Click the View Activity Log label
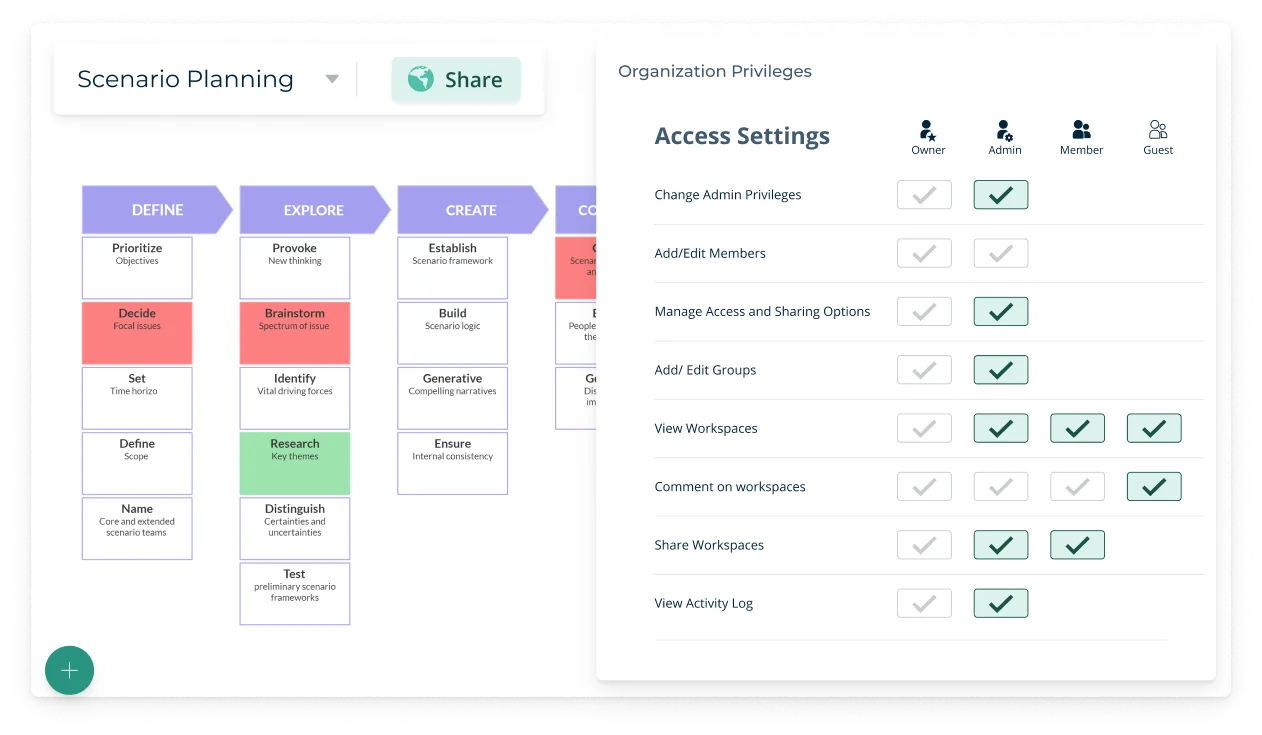This screenshot has width=1262, height=735. (x=704, y=603)
